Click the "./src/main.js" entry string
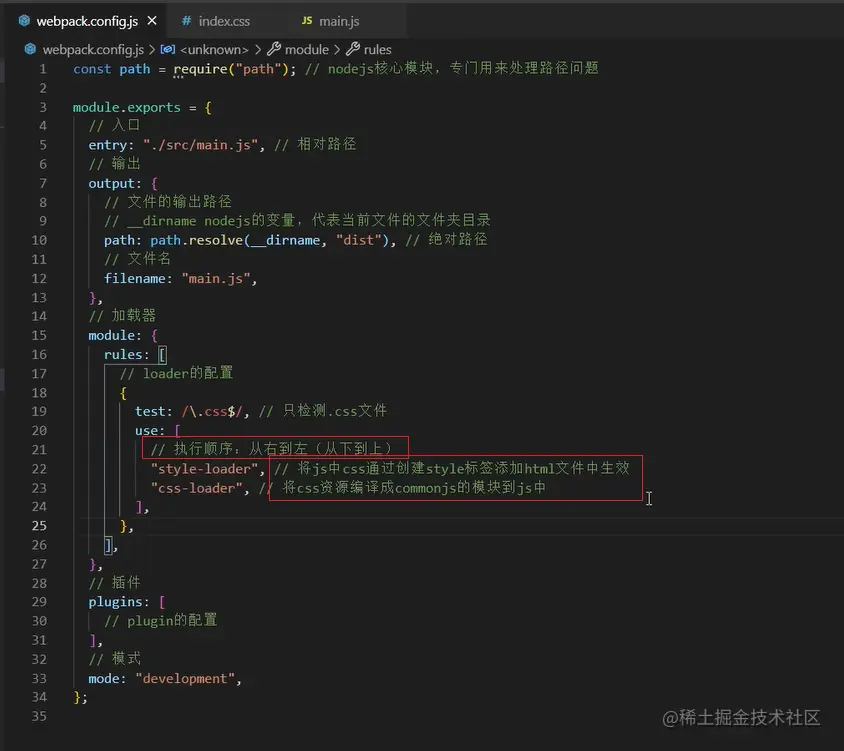 click(x=200, y=145)
